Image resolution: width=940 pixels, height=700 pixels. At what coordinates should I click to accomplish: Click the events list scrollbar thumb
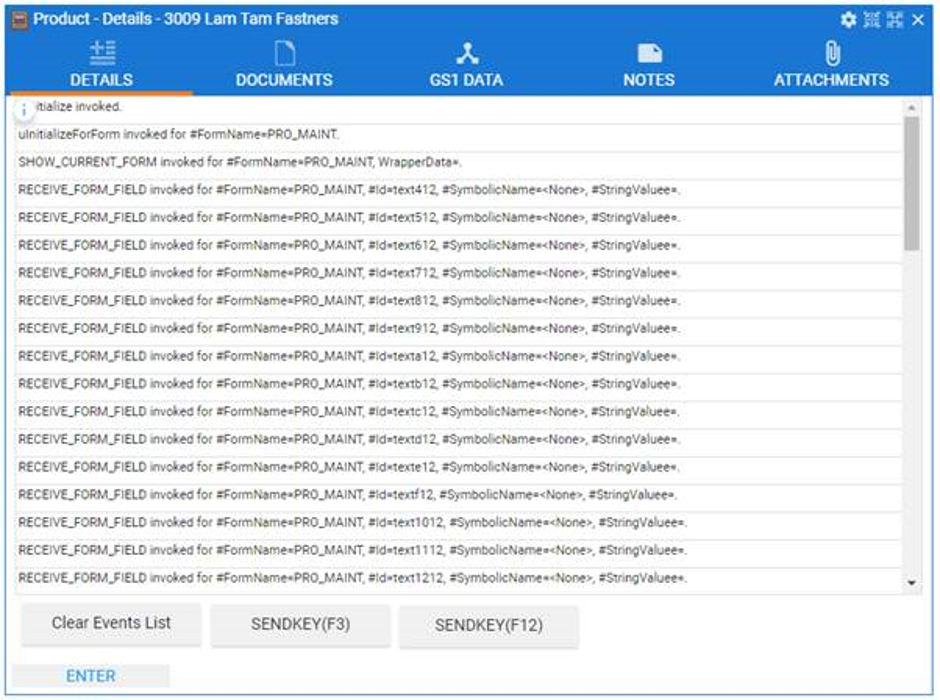912,183
